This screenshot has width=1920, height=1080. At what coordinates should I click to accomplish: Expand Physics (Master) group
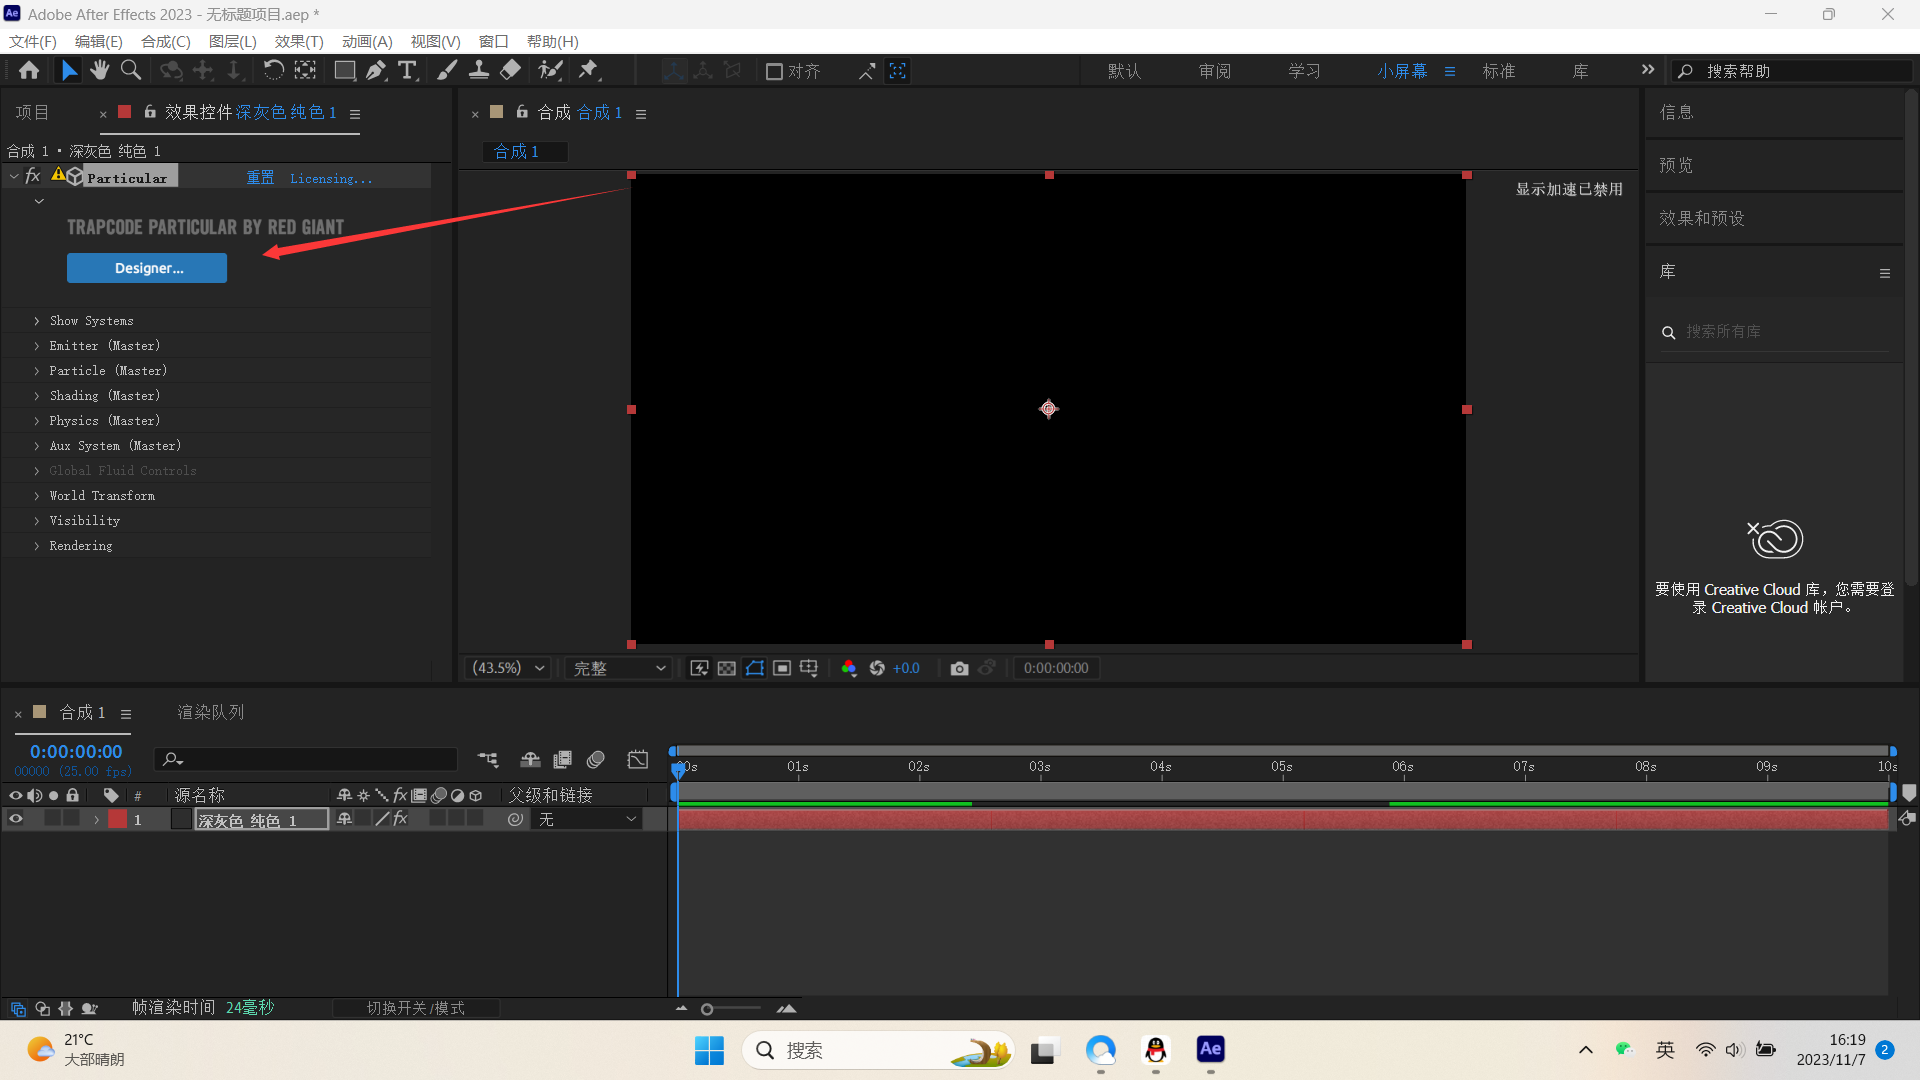coord(37,421)
